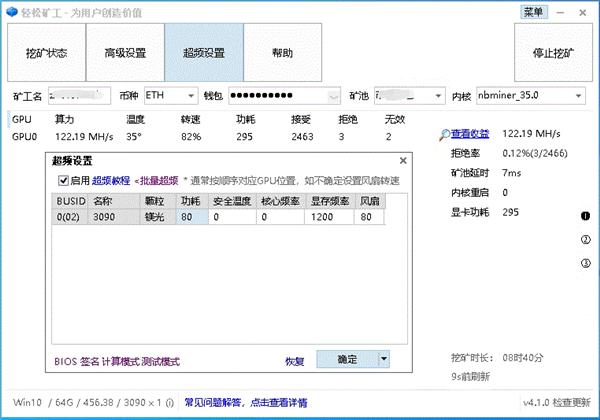This screenshot has width=600, height=420.
Task: Select the circled 3 page icon
Action: 585,263
